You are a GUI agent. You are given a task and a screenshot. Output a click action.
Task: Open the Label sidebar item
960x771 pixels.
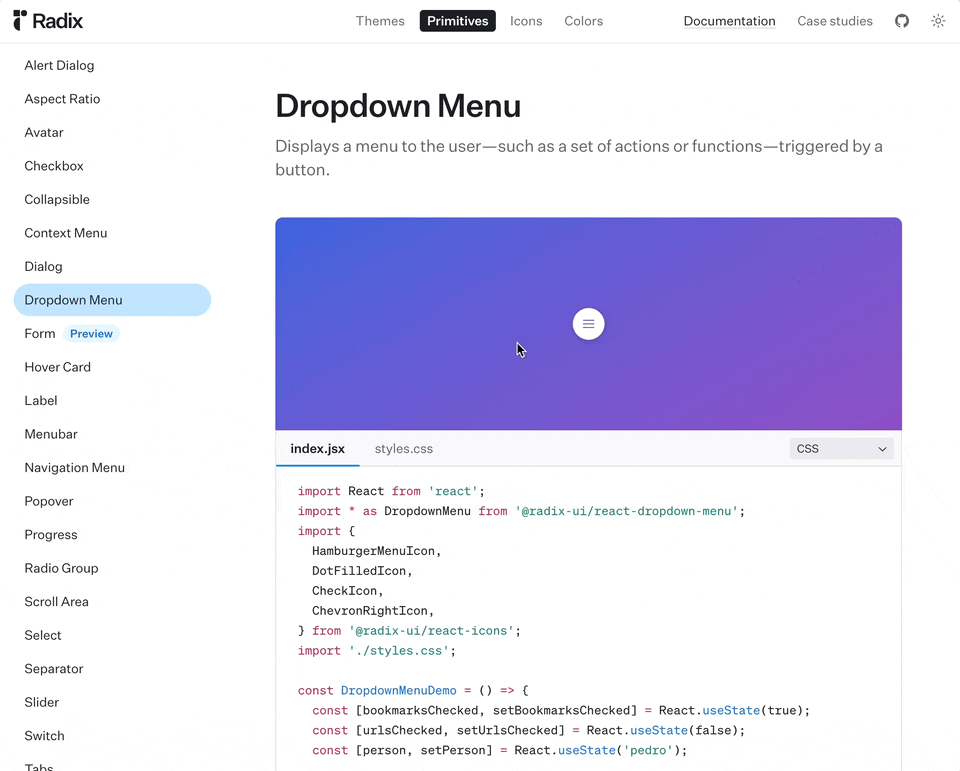point(41,401)
